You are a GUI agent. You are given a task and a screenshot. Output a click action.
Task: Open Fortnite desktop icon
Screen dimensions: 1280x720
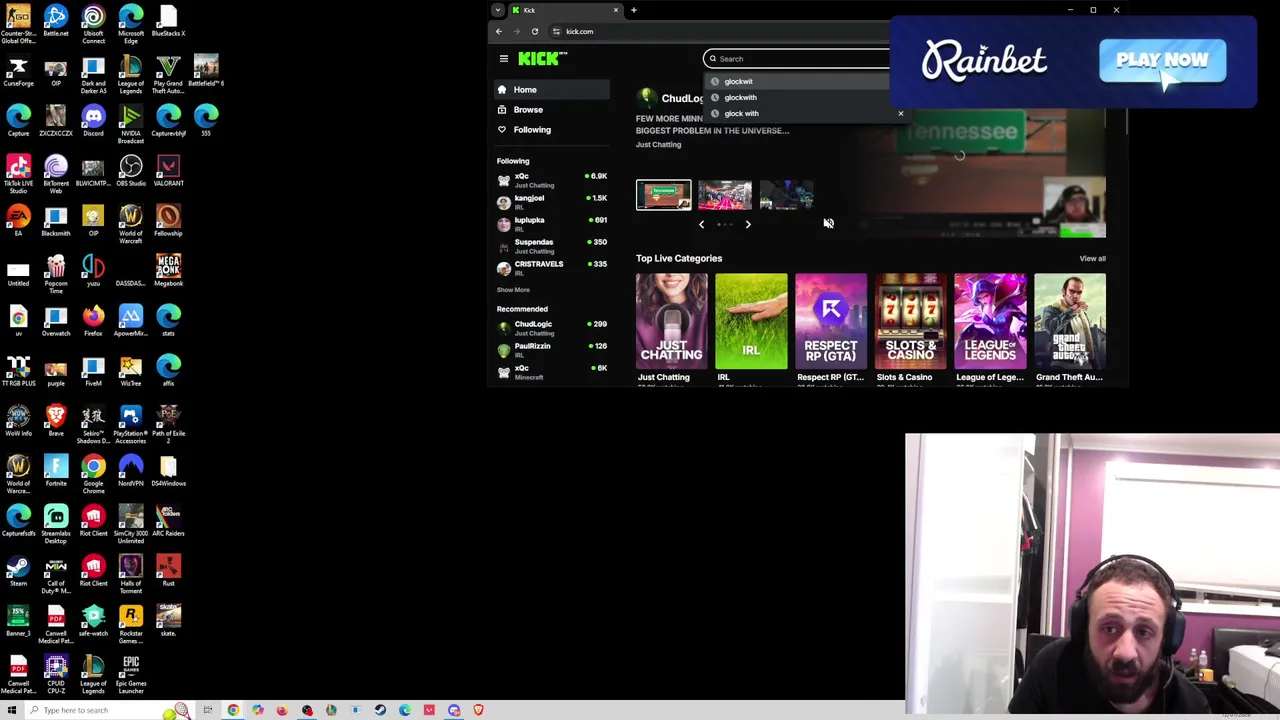point(56,472)
